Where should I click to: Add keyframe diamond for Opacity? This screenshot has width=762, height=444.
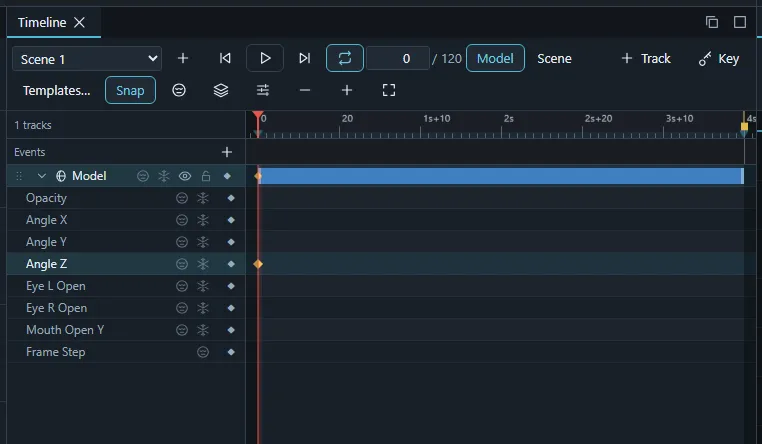231,198
